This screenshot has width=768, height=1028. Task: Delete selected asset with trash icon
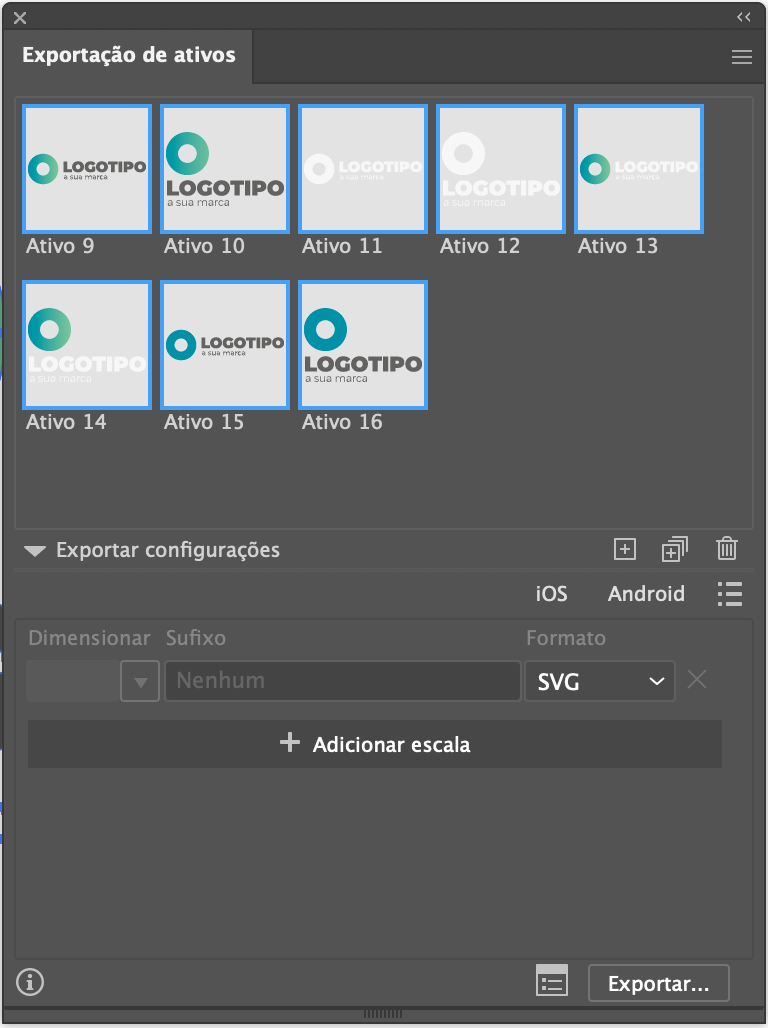tap(727, 548)
